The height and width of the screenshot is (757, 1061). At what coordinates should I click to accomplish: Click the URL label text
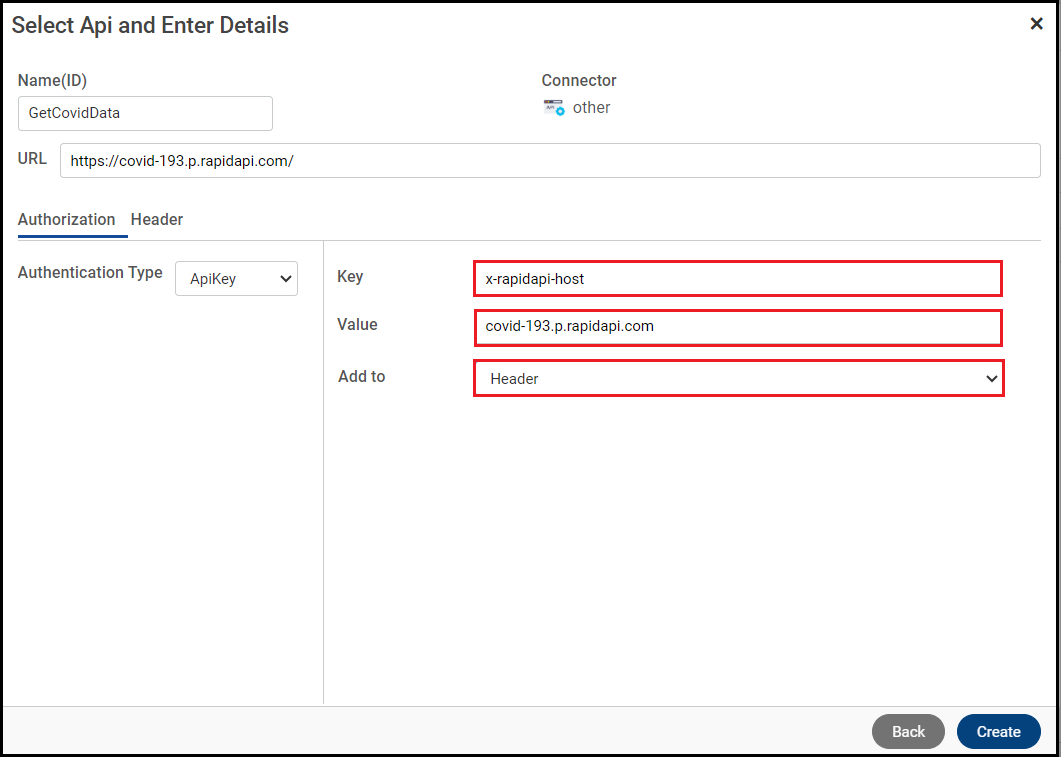tap(32, 158)
